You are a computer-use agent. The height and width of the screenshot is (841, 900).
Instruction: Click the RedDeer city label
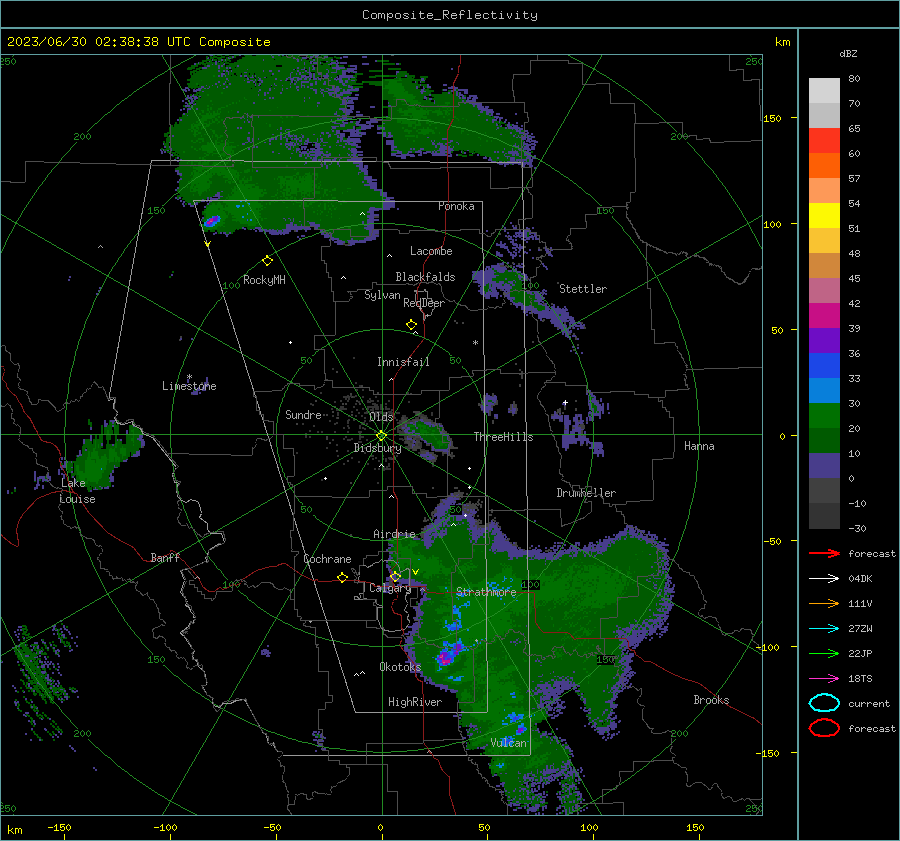pyautogui.click(x=424, y=303)
